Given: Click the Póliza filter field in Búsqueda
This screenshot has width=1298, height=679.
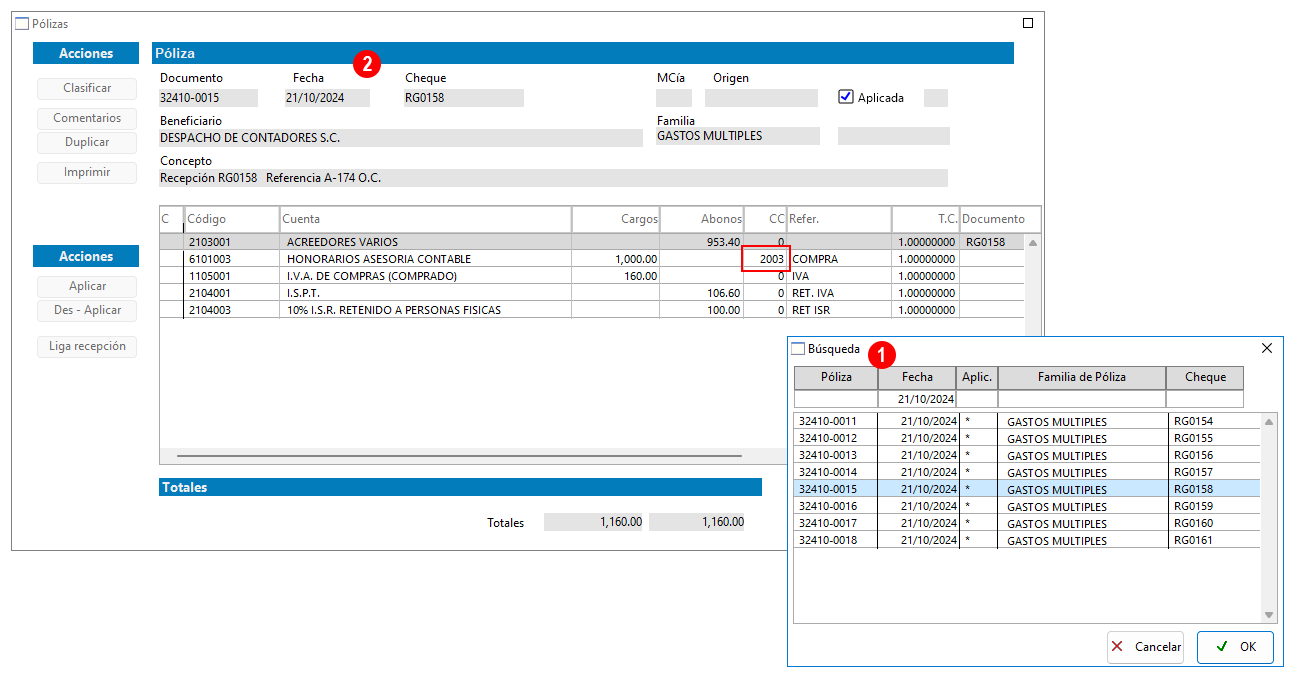Looking at the screenshot, I should 836,399.
